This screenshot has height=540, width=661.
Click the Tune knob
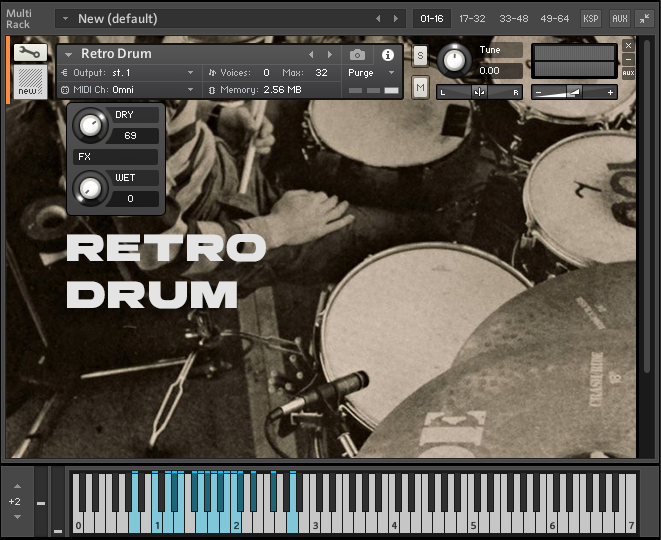[454, 61]
